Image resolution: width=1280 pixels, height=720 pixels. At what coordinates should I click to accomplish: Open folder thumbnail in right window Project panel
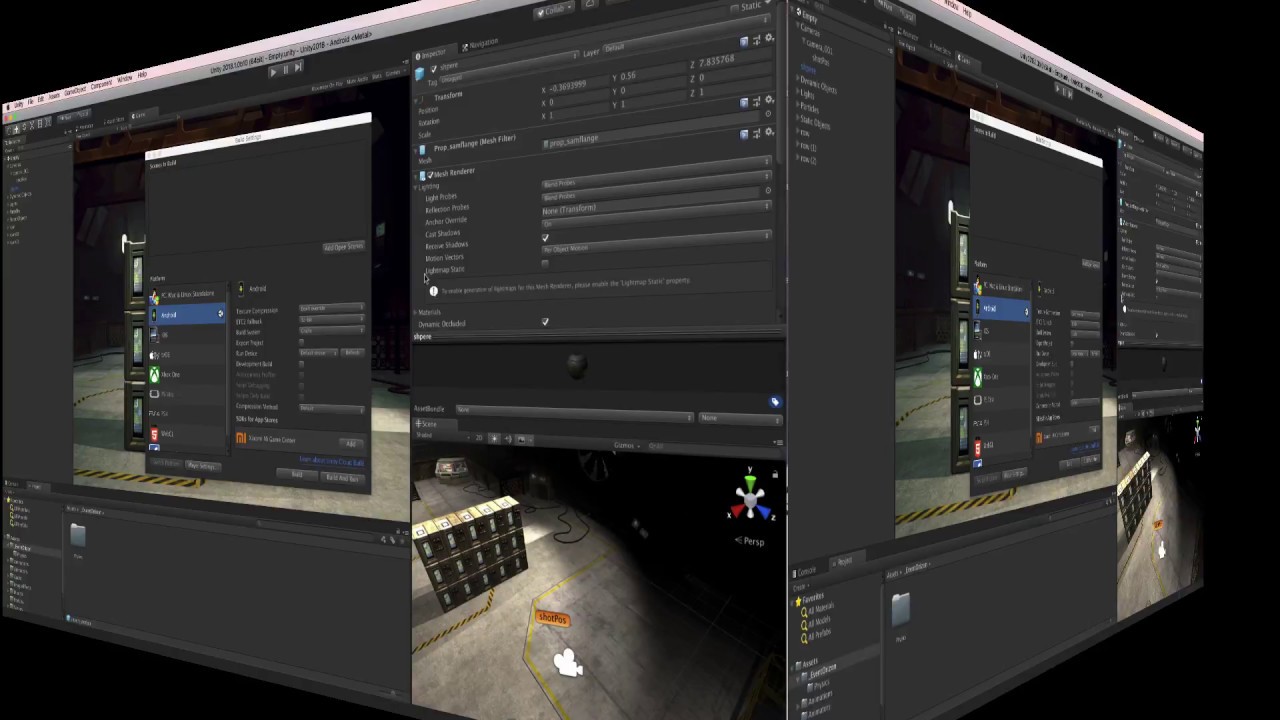900,609
